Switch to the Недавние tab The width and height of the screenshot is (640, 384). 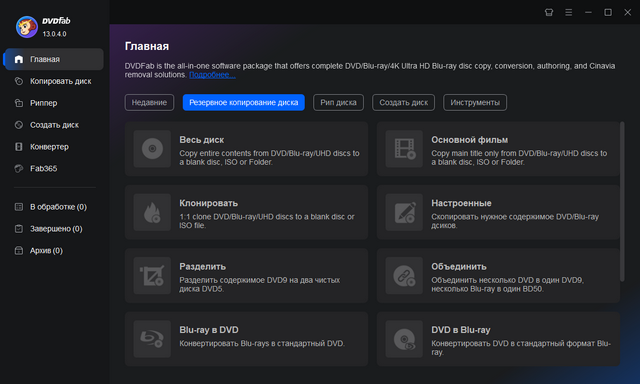click(x=149, y=102)
